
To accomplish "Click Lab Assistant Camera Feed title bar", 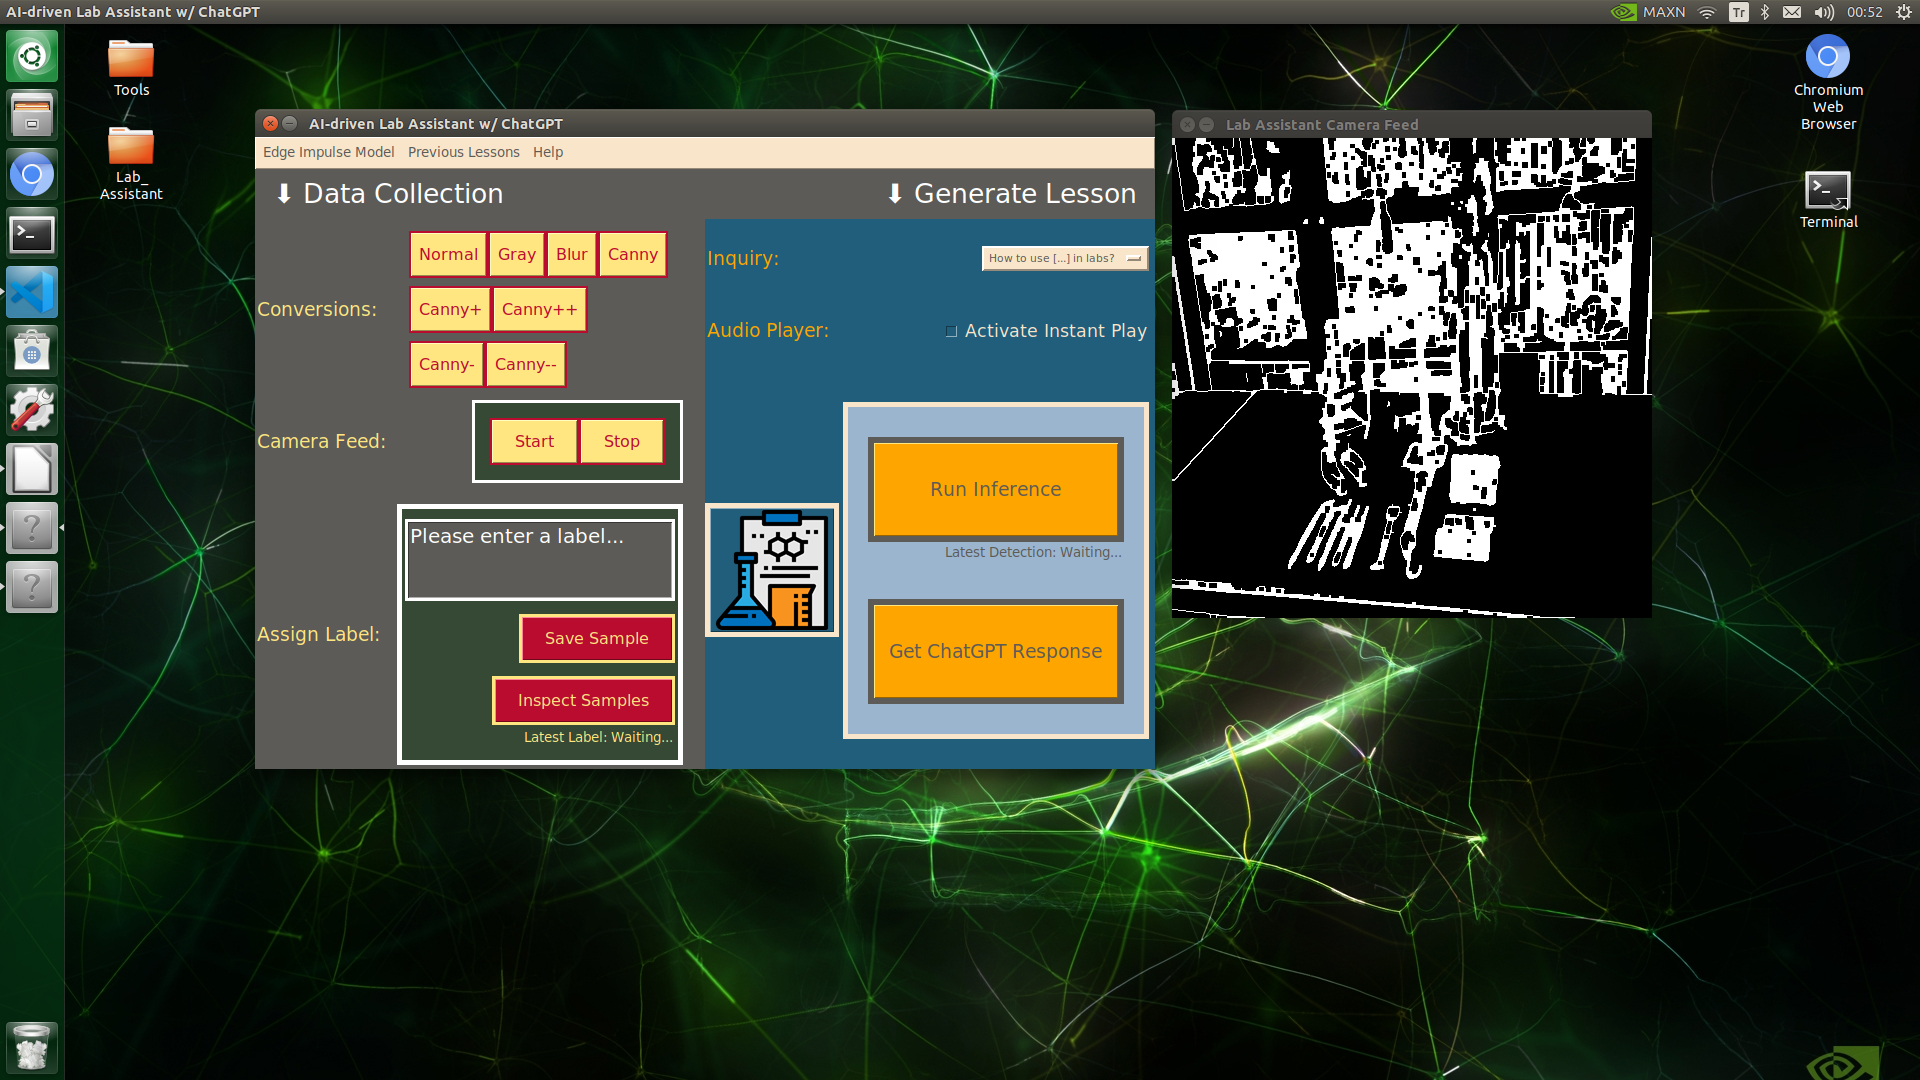I will coord(1411,124).
